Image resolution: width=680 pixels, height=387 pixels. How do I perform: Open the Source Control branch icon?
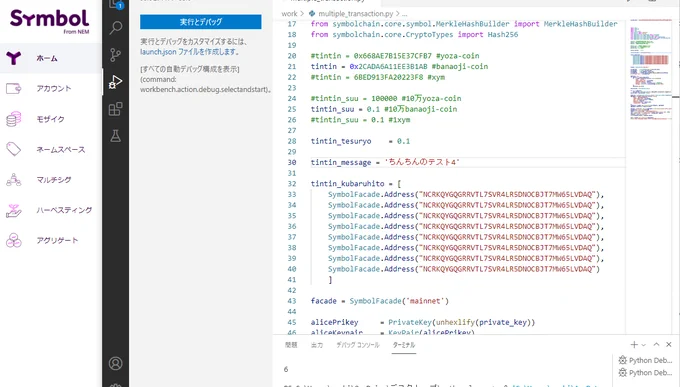click(x=115, y=55)
